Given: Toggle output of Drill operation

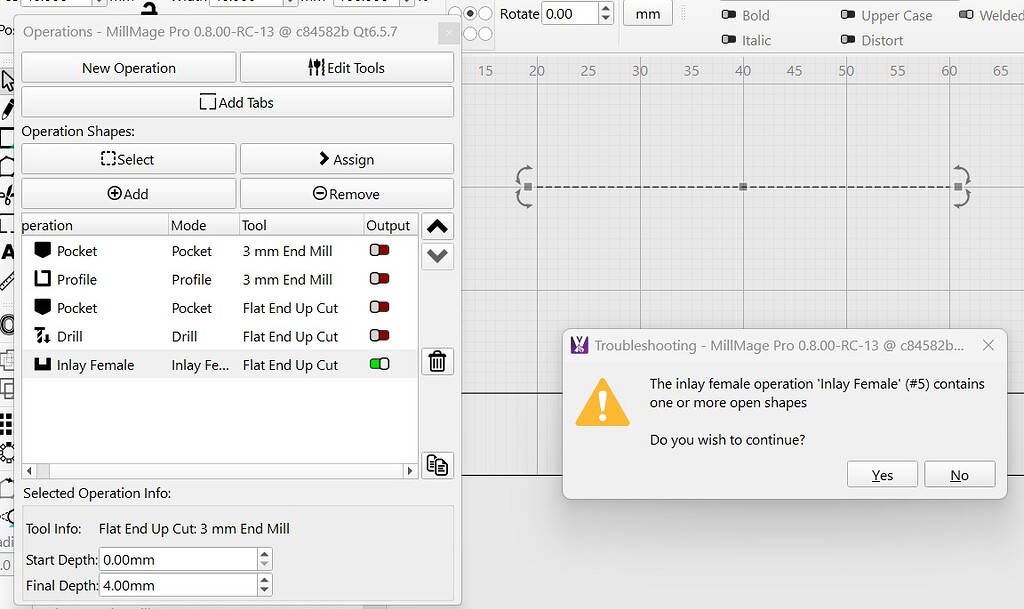Looking at the screenshot, I should (379, 336).
